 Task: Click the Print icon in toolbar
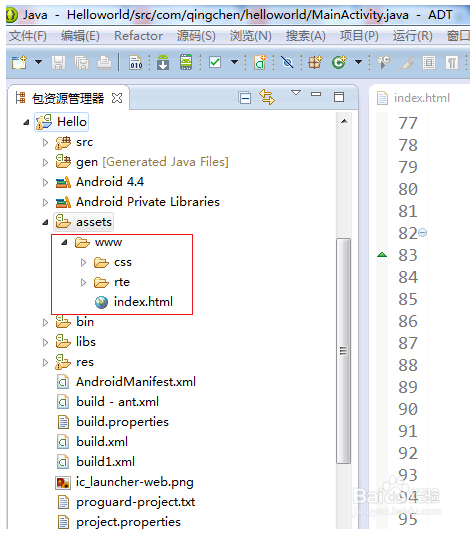point(104,63)
